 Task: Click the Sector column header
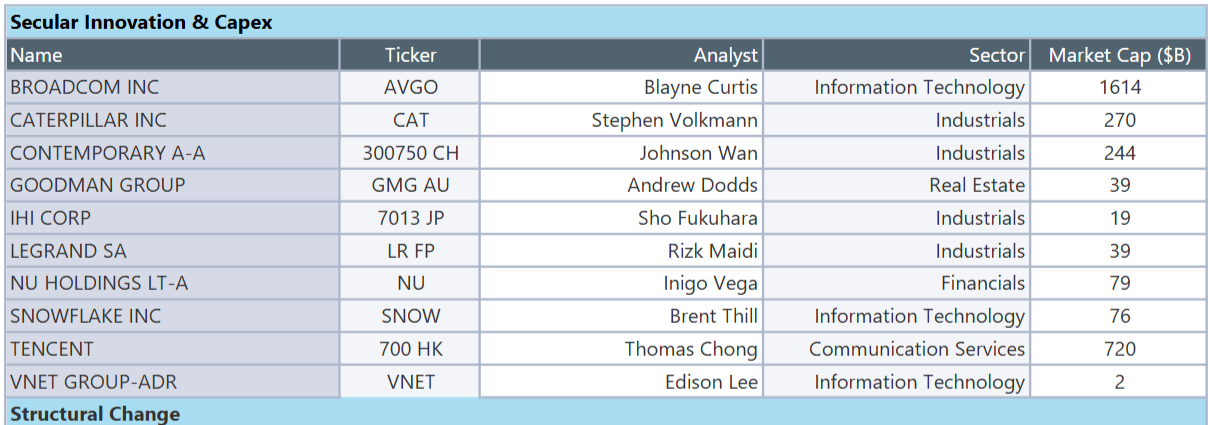point(996,55)
